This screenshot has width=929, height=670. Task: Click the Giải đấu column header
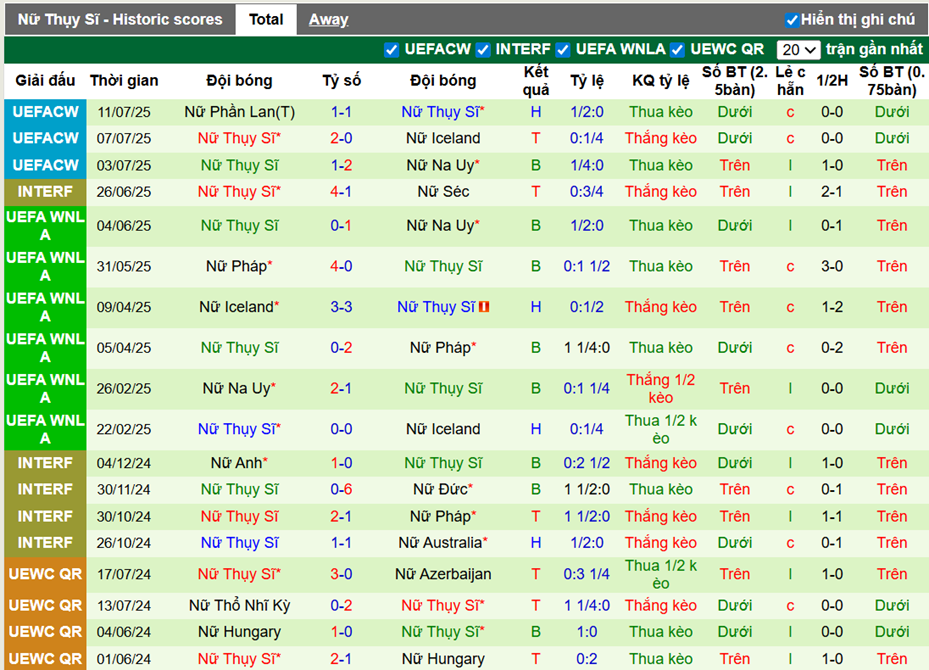[x=45, y=81]
